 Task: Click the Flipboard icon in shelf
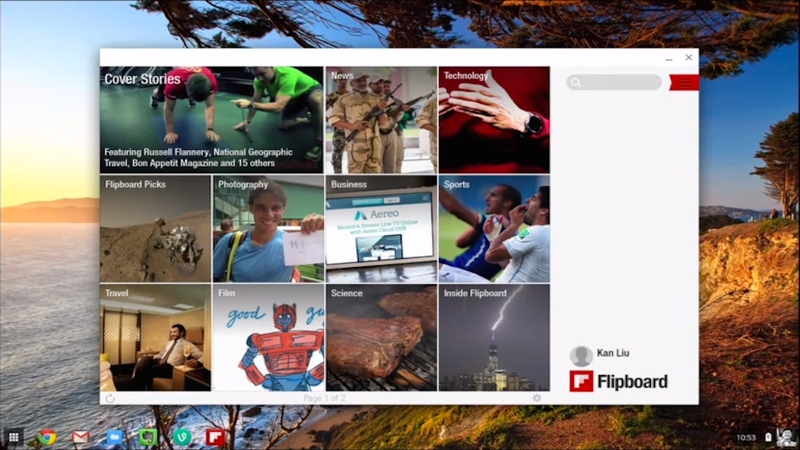[216, 437]
